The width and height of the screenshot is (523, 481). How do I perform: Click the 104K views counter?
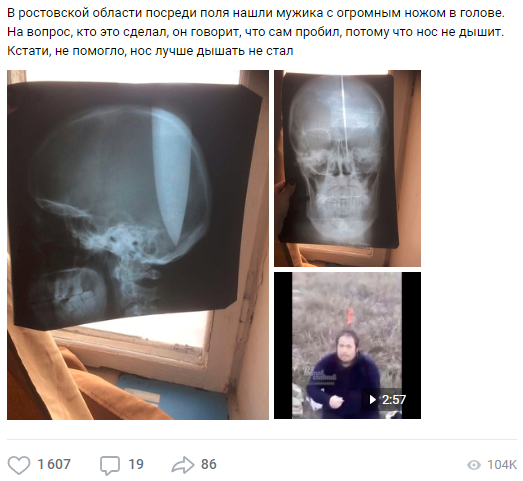click(502, 465)
